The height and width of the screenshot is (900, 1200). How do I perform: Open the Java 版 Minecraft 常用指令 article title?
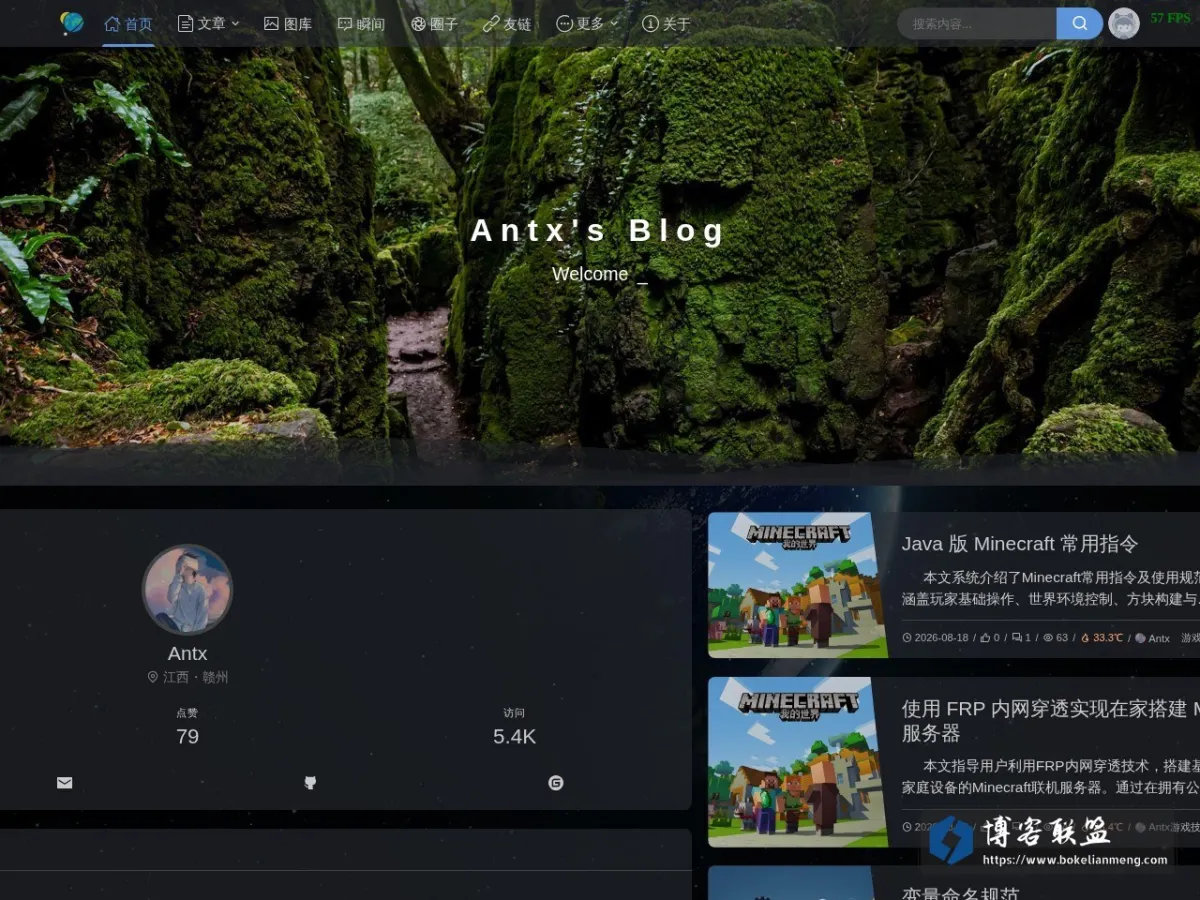coord(1020,544)
